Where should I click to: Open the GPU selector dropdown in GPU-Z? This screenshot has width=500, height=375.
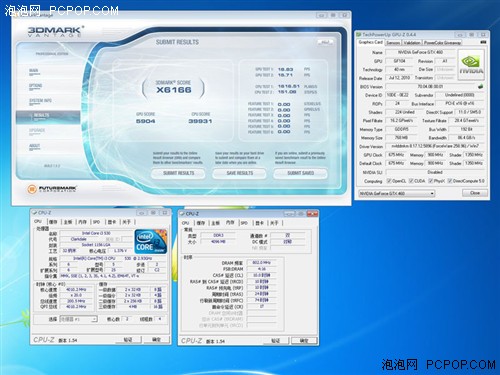[x=397, y=193]
